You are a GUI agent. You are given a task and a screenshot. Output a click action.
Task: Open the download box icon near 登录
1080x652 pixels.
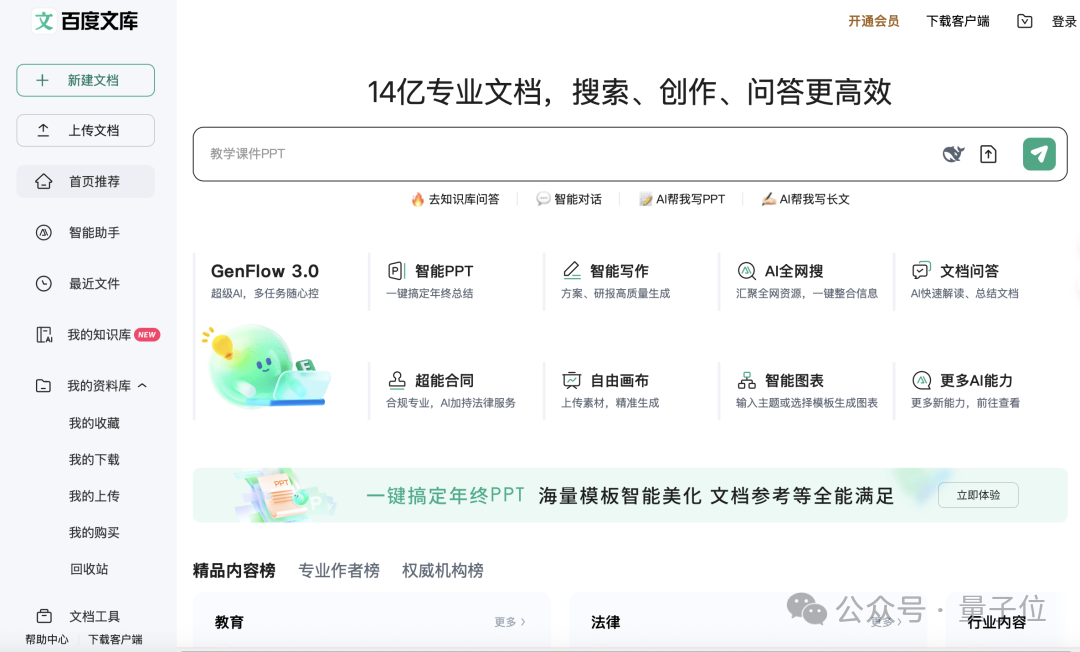coord(1025,21)
